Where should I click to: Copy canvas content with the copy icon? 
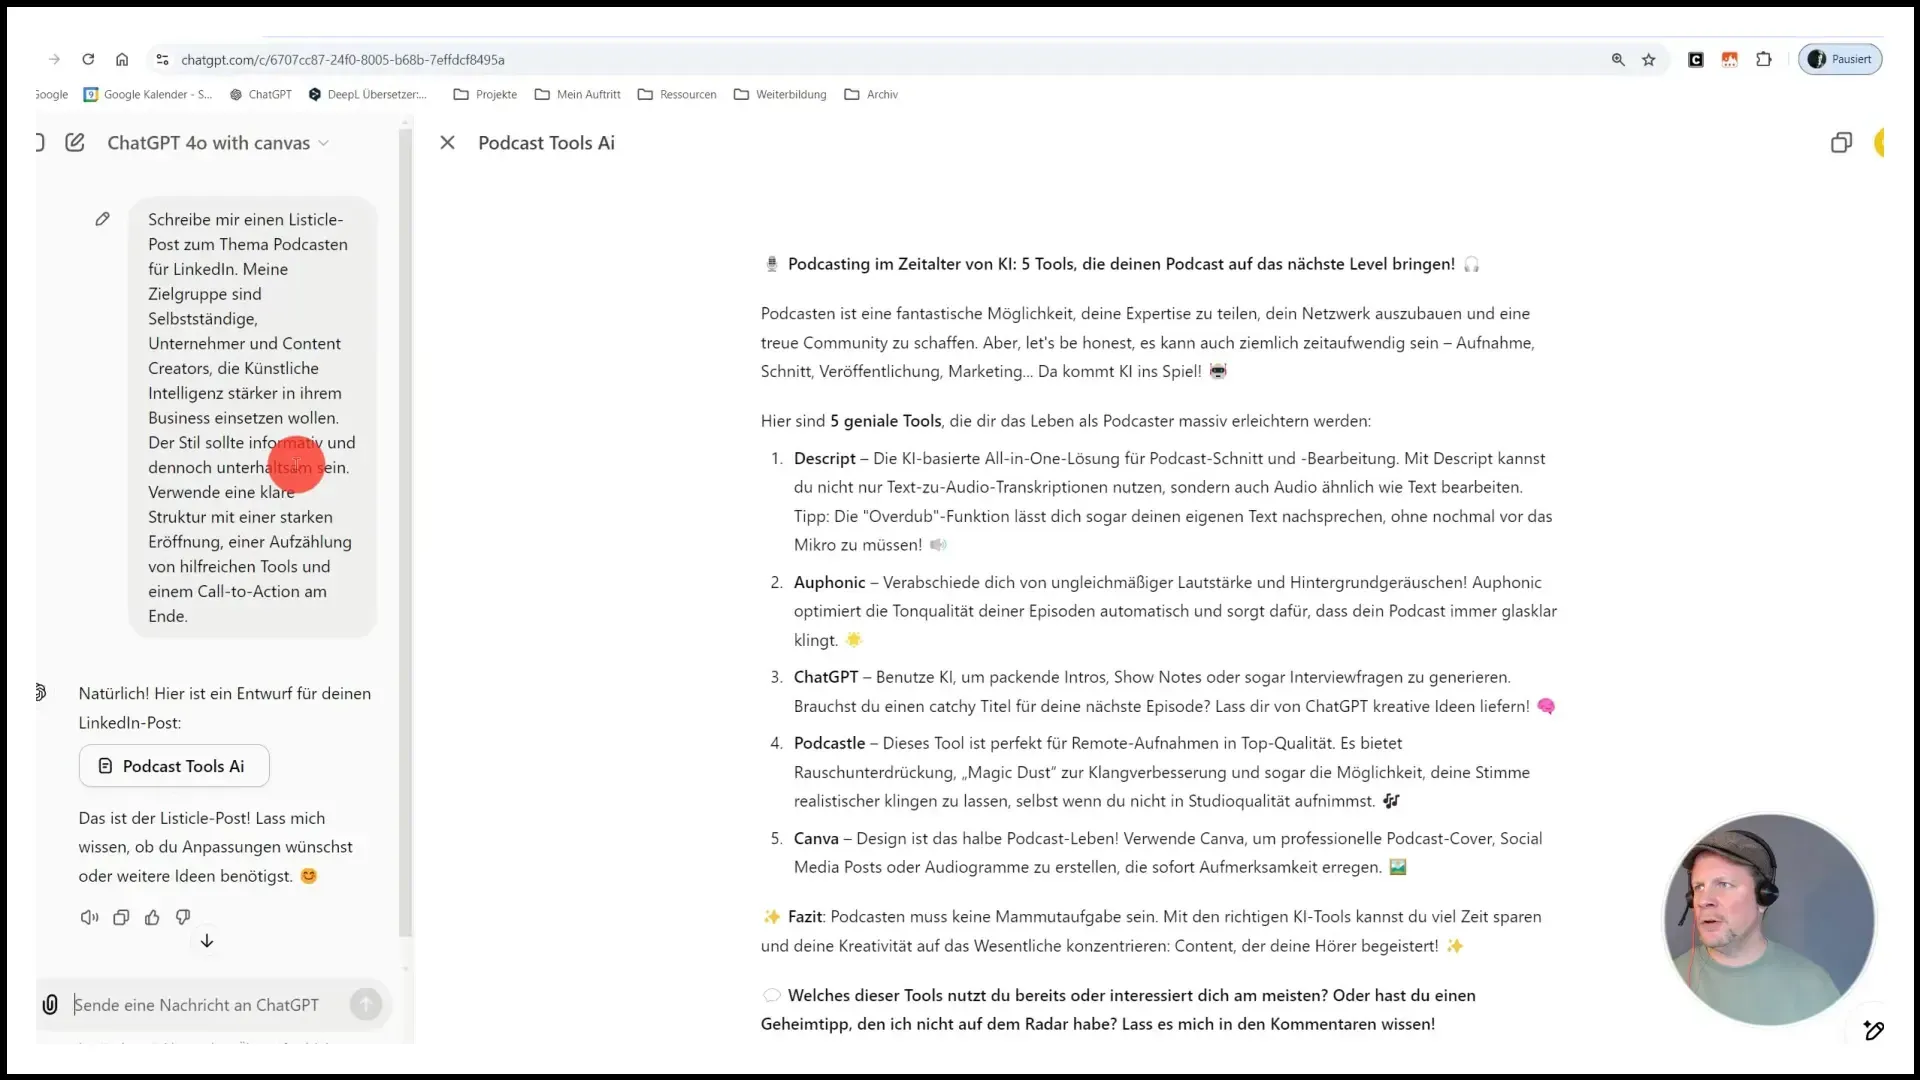click(1841, 143)
